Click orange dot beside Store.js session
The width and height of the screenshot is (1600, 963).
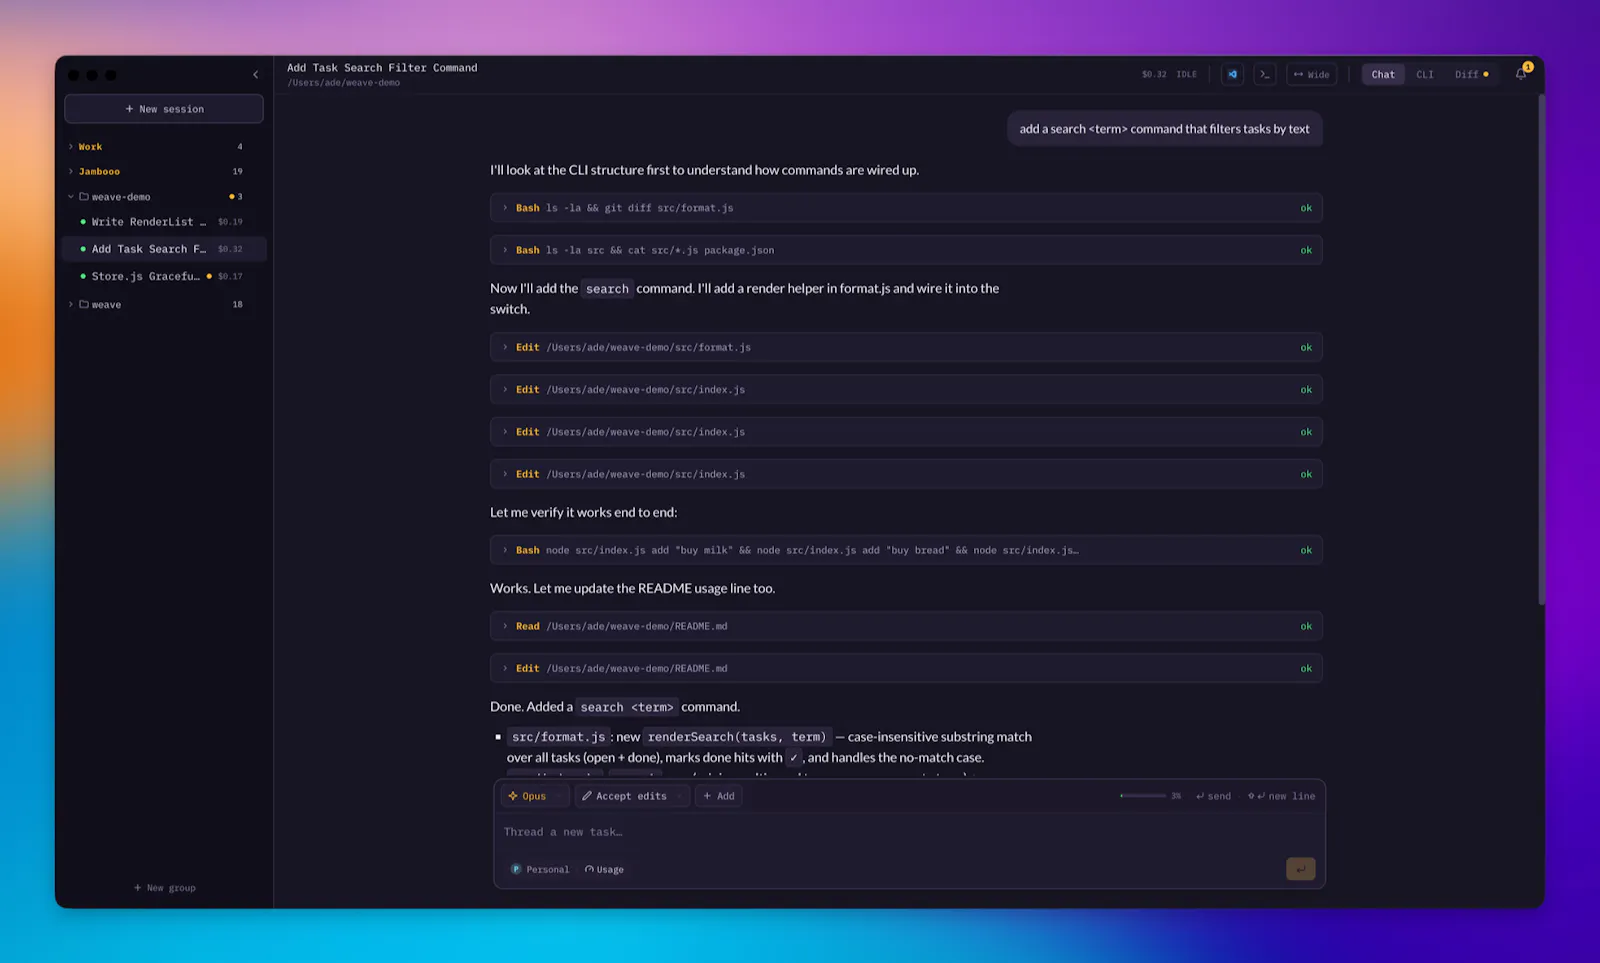[209, 276]
